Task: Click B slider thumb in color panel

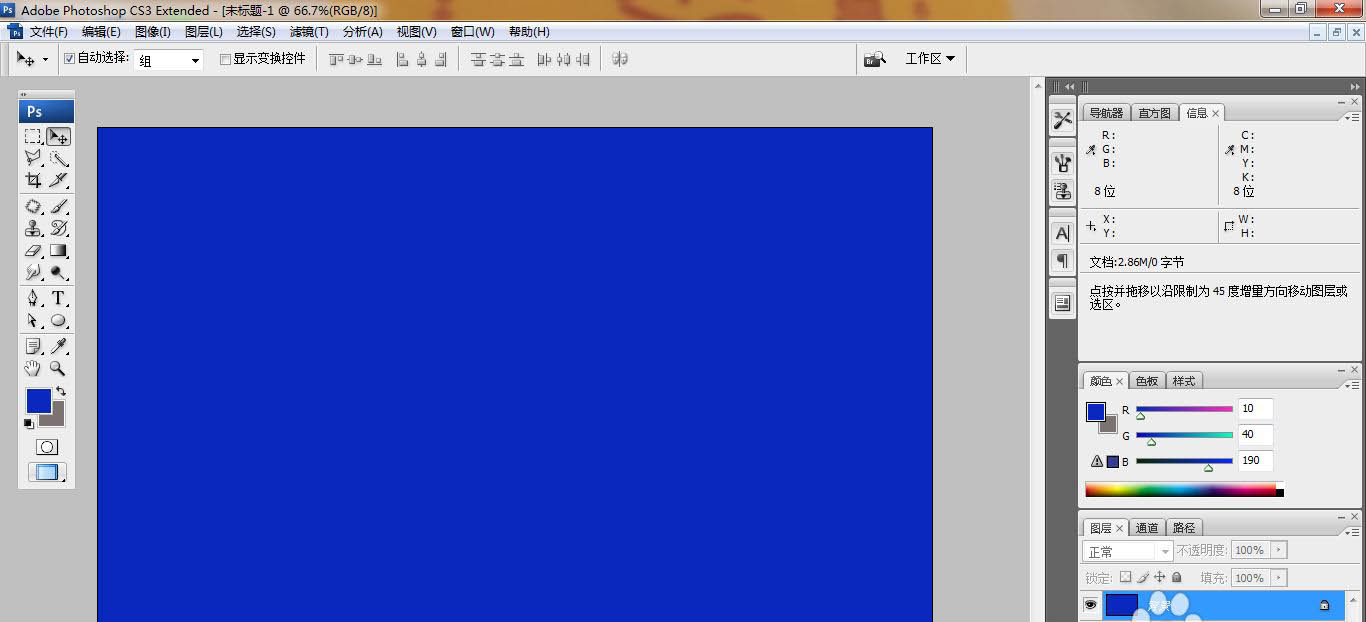Action: [1208, 468]
